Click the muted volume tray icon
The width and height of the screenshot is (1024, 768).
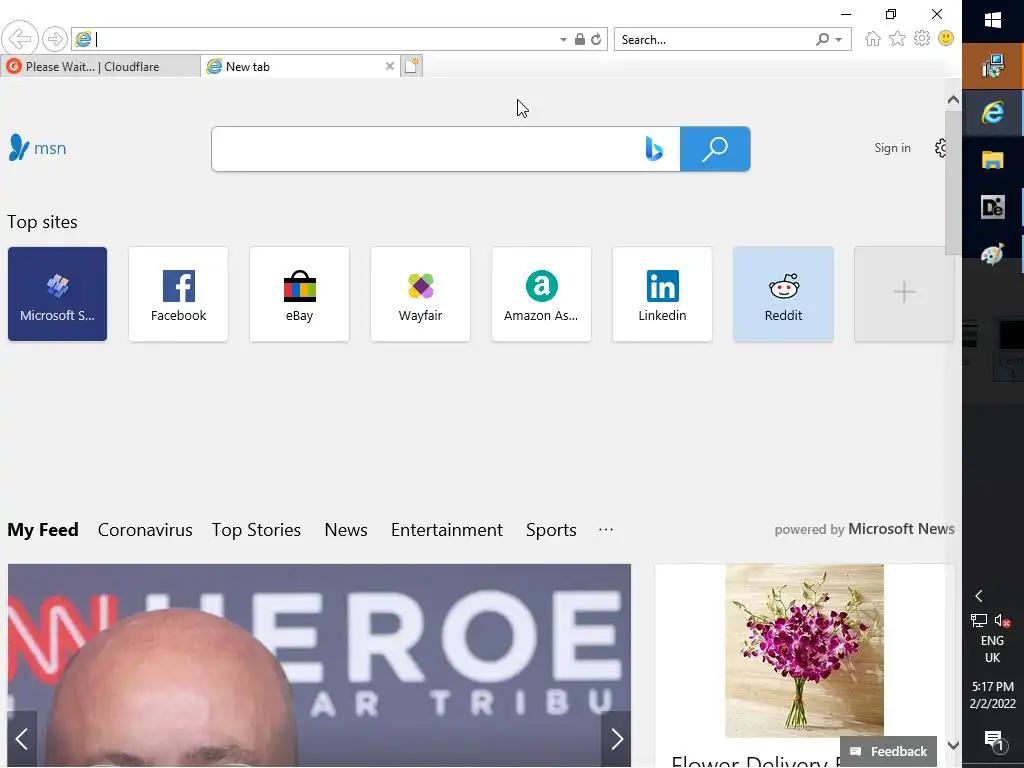tap(1002, 620)
